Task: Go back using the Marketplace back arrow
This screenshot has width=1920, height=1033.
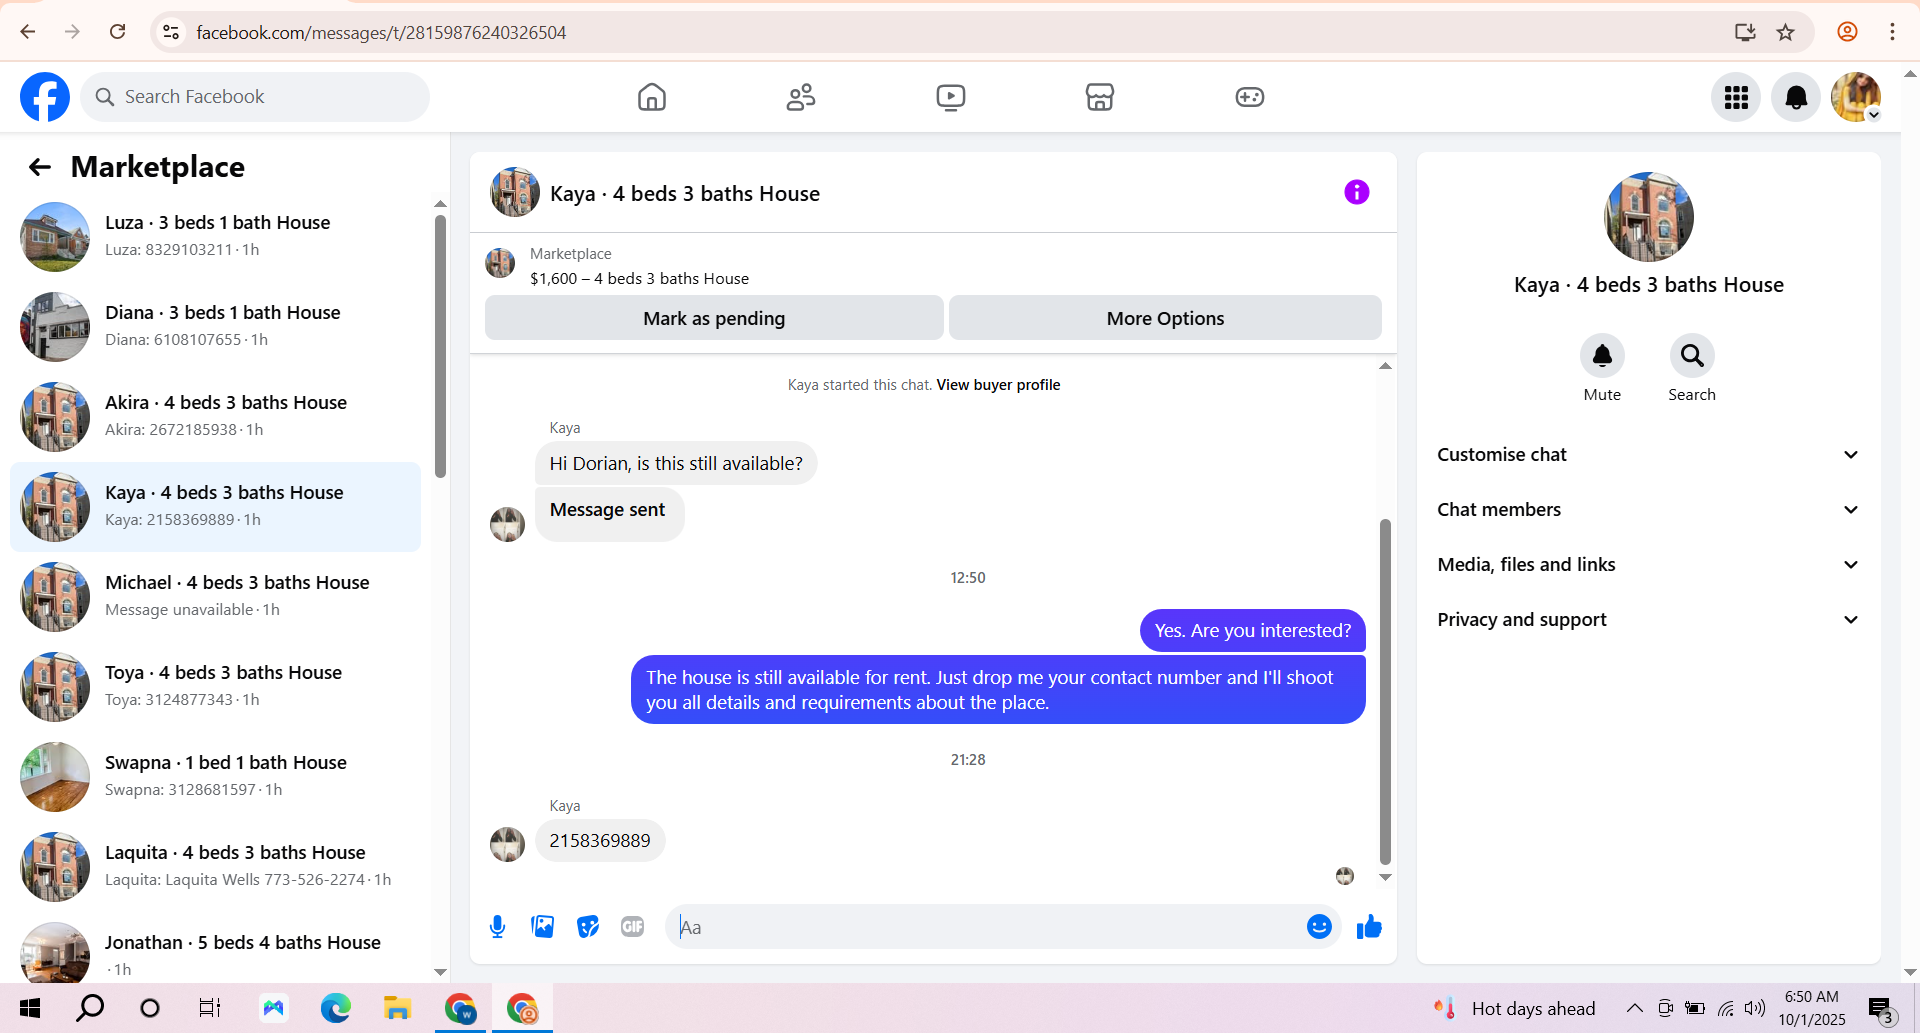Action: tap(40, 167)
